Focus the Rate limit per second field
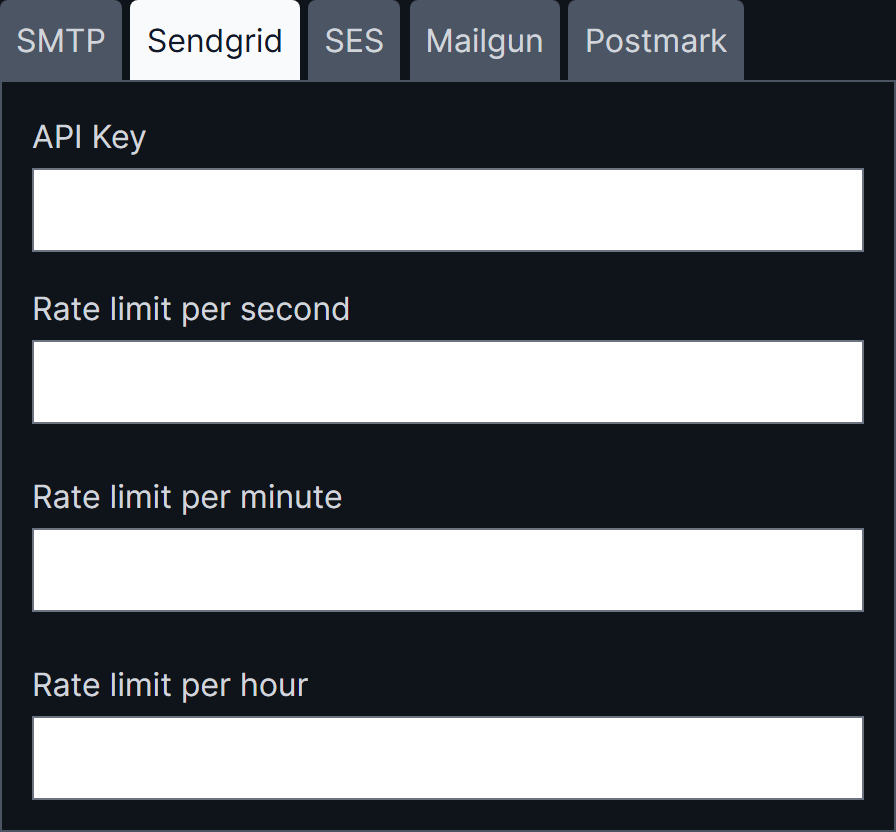Viewport: 896px width, 832px height. tap(448, 382)
